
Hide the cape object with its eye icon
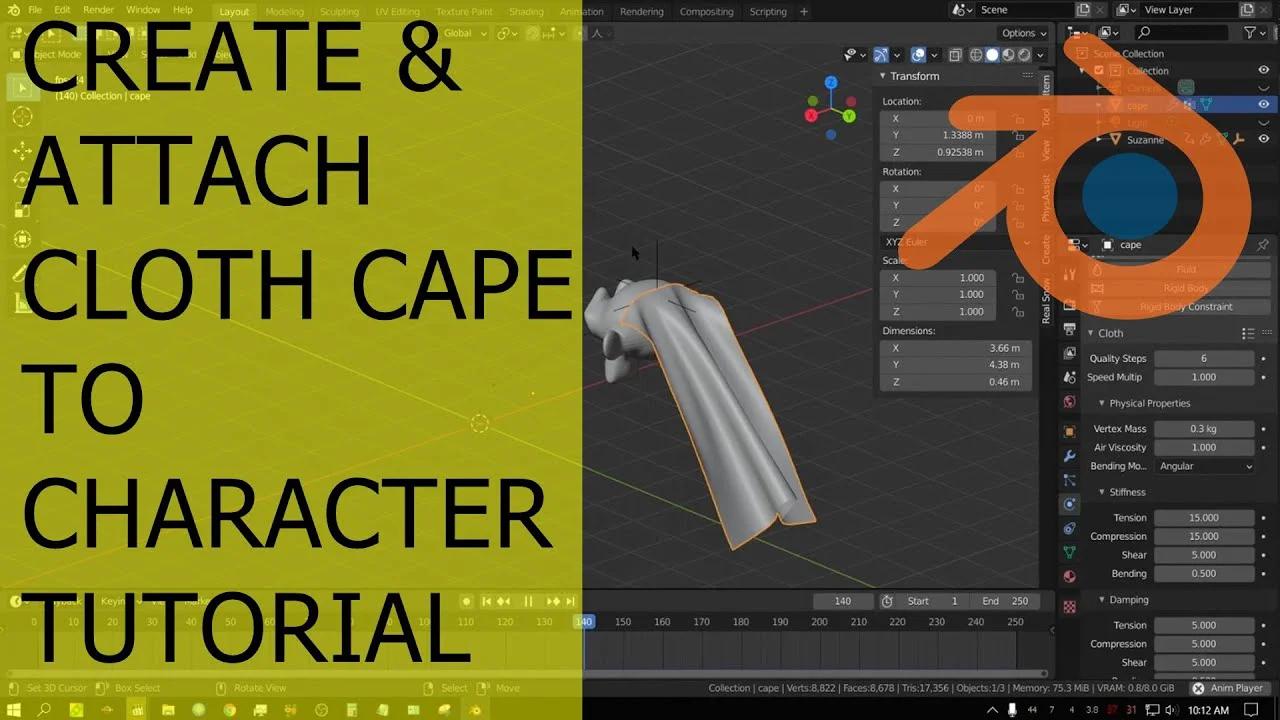(x=1264, y=104)
